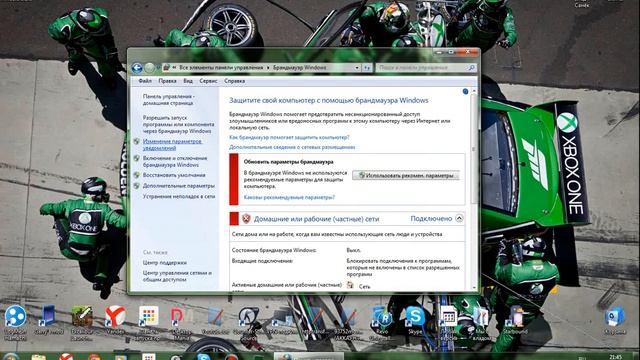Open the Вид menu
Image resolution: width=640 pixels, height=360 pixels.
(188, 81)
